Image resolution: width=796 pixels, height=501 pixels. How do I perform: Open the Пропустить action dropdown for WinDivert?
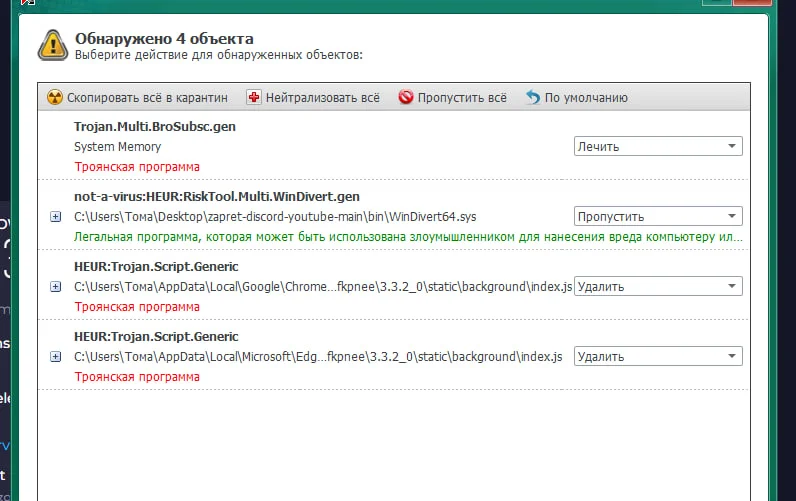click(658, 216)
